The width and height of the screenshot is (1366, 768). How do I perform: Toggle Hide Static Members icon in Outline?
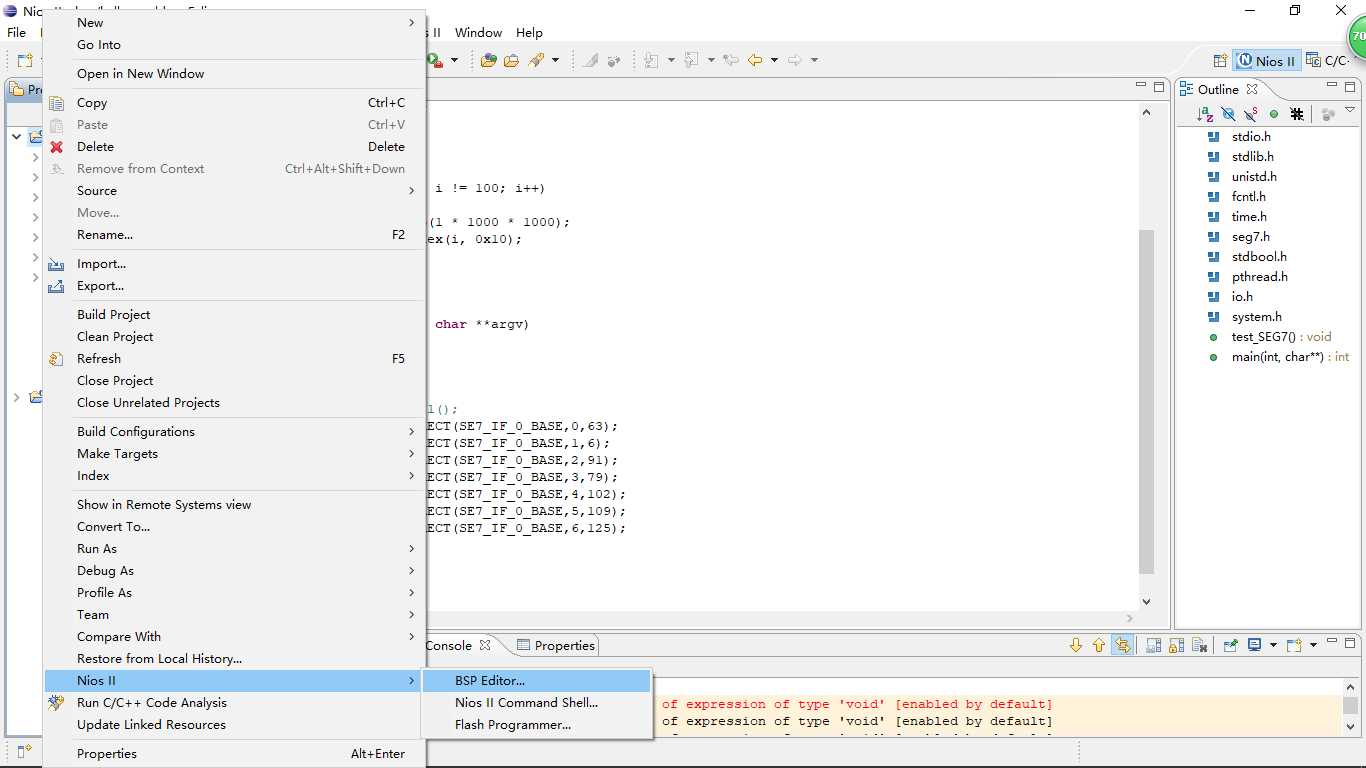(1251, 114)
